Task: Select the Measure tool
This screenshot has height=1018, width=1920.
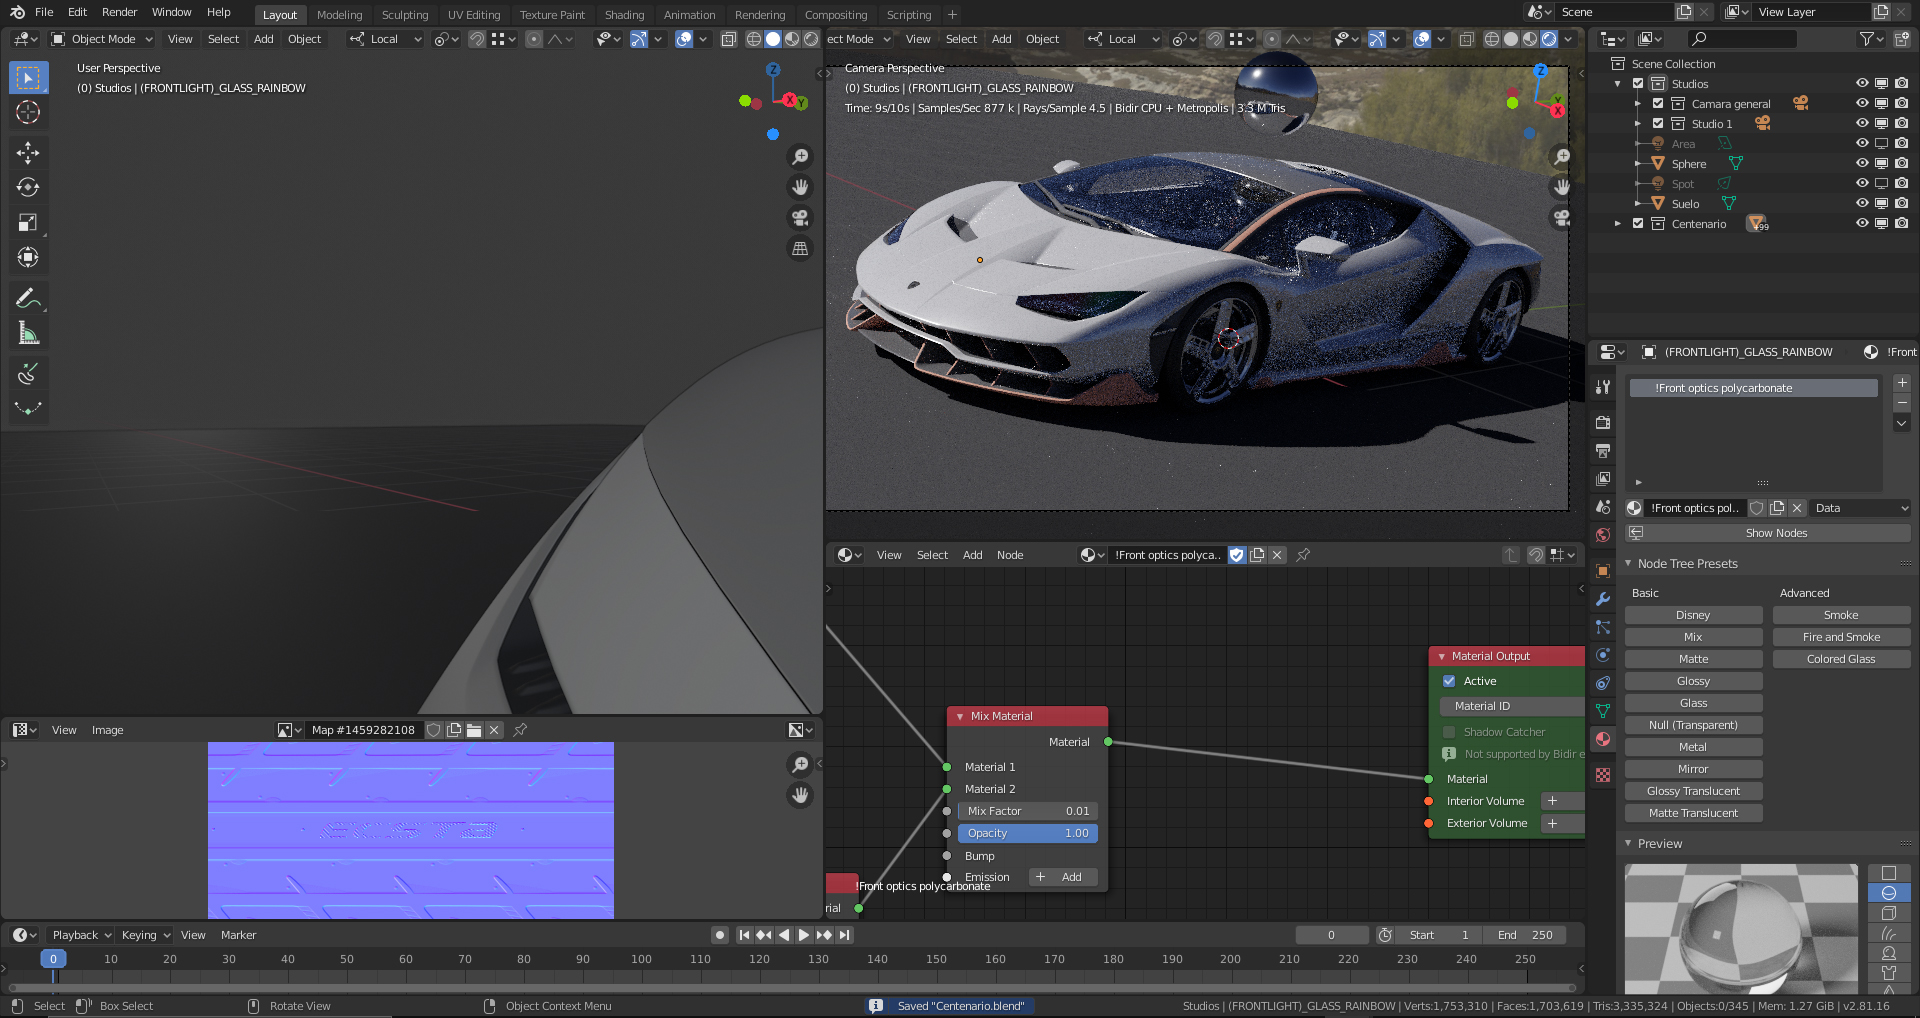Action: pos(28,334)
